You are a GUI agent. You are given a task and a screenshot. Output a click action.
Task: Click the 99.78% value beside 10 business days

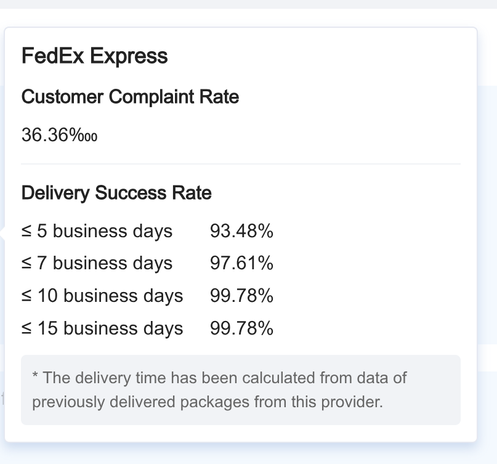pos(242,296)
